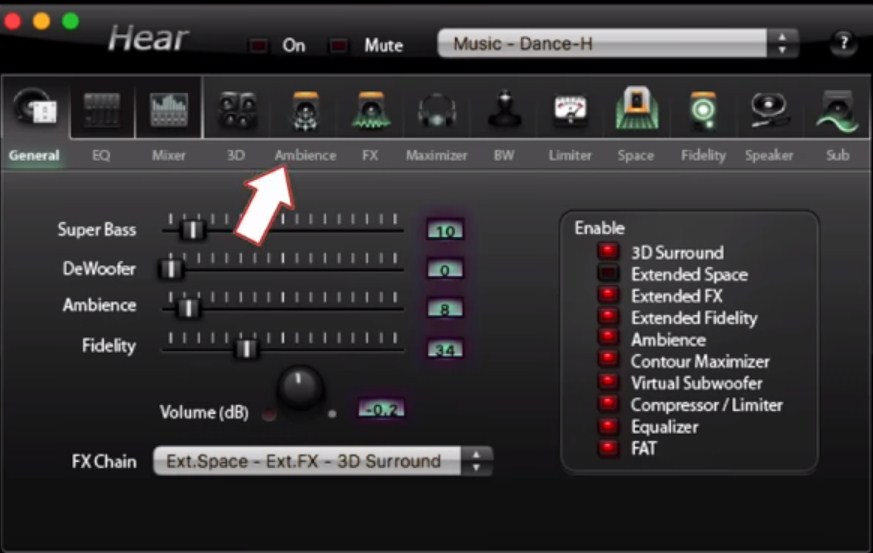Switch to the Speaker tab

(769, 155)
